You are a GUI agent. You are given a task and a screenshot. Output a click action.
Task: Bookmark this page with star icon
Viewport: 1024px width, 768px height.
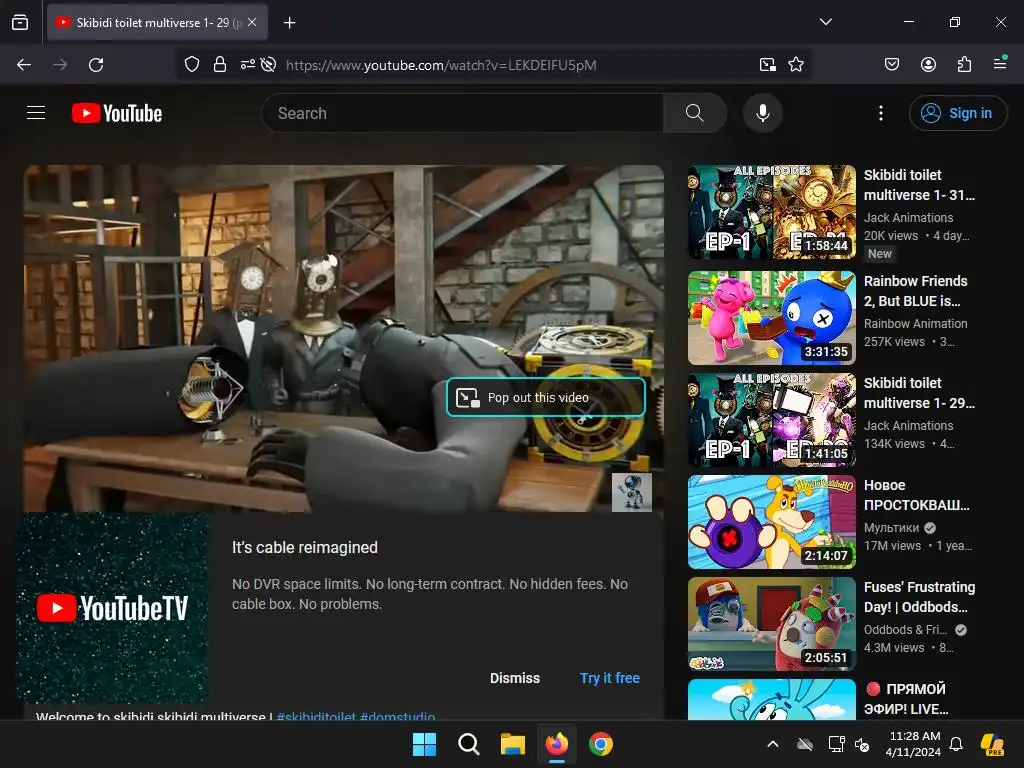[795, 65]
